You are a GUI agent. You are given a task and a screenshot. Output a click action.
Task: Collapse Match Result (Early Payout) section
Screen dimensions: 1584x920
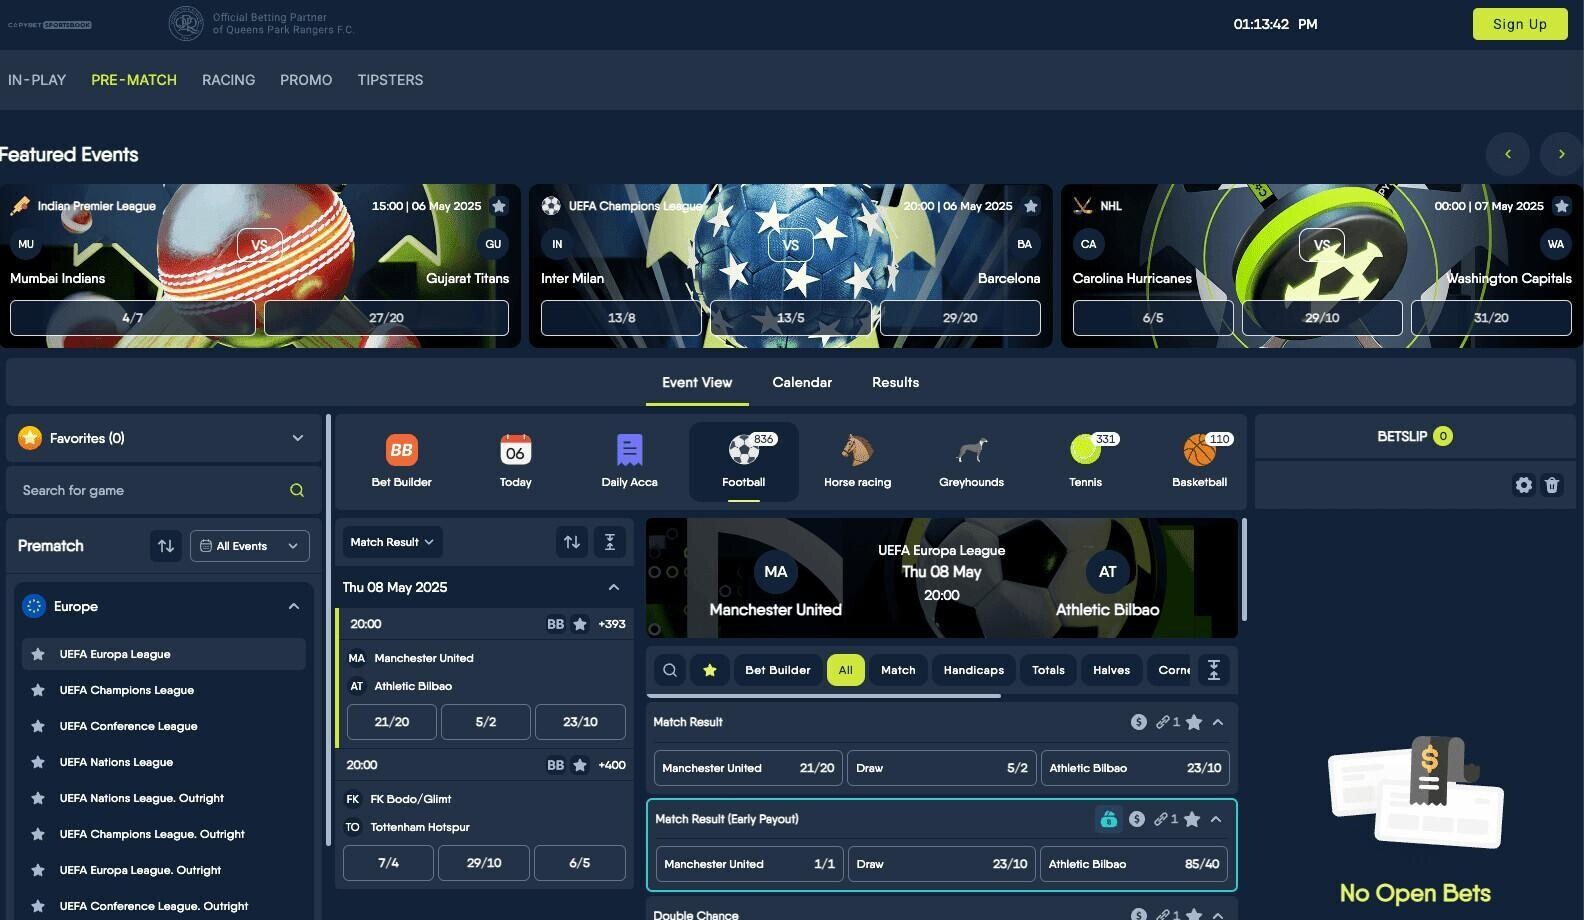tap(1216, 819)
